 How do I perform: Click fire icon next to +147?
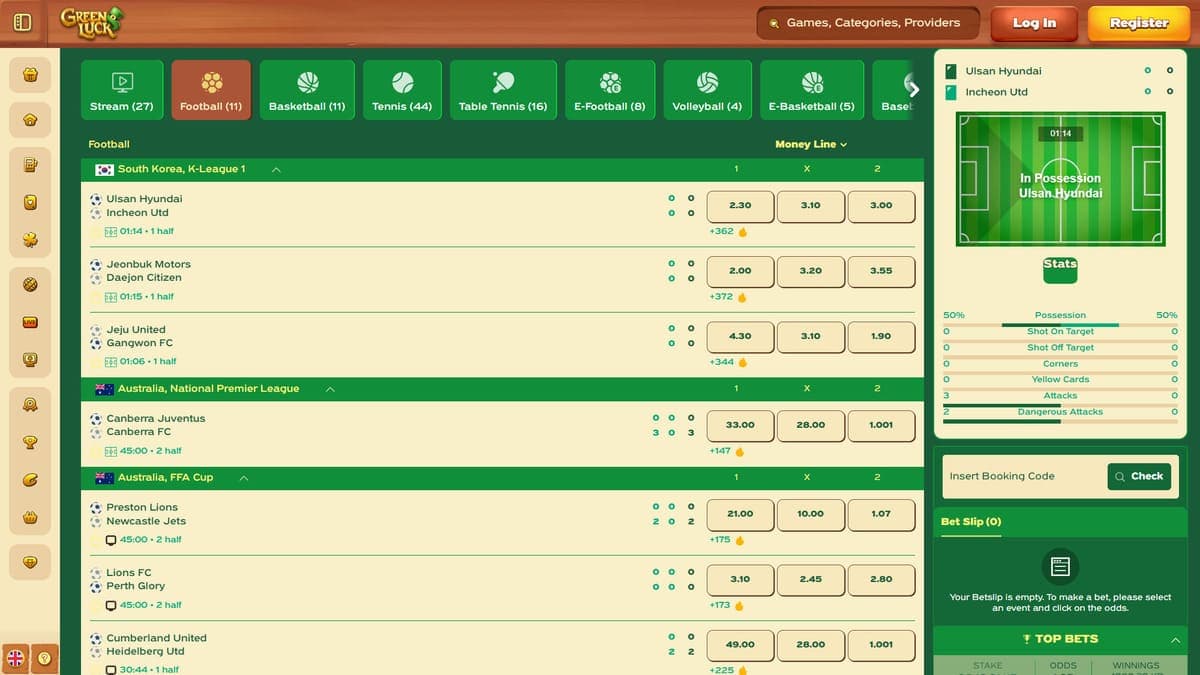click(741, 451)
